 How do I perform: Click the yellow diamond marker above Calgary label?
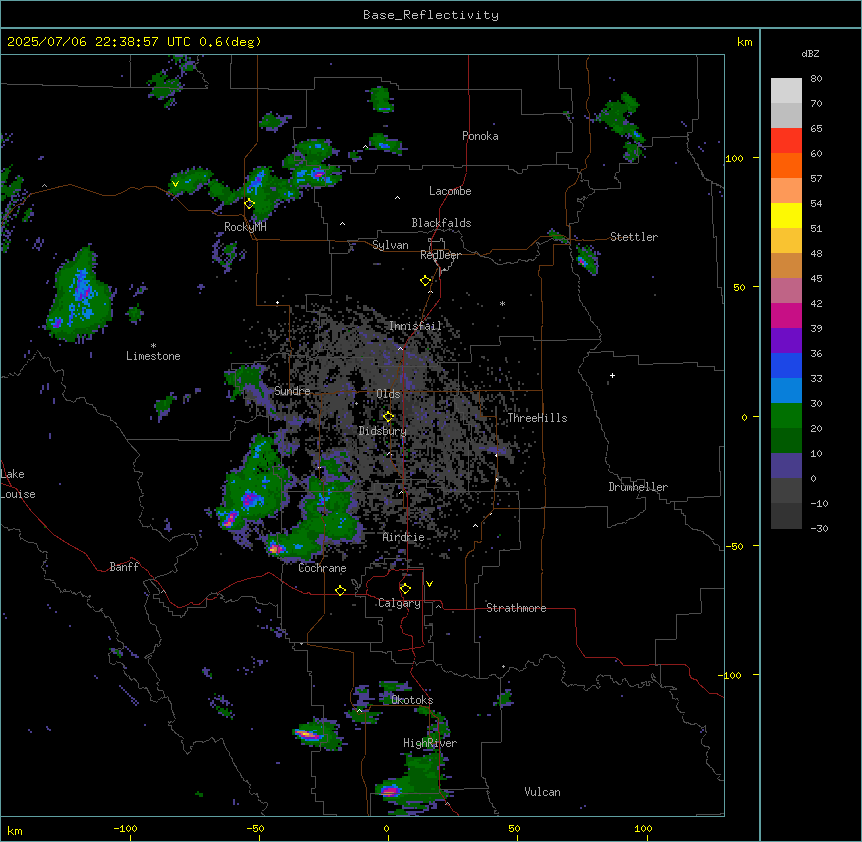tap(405, 589)
